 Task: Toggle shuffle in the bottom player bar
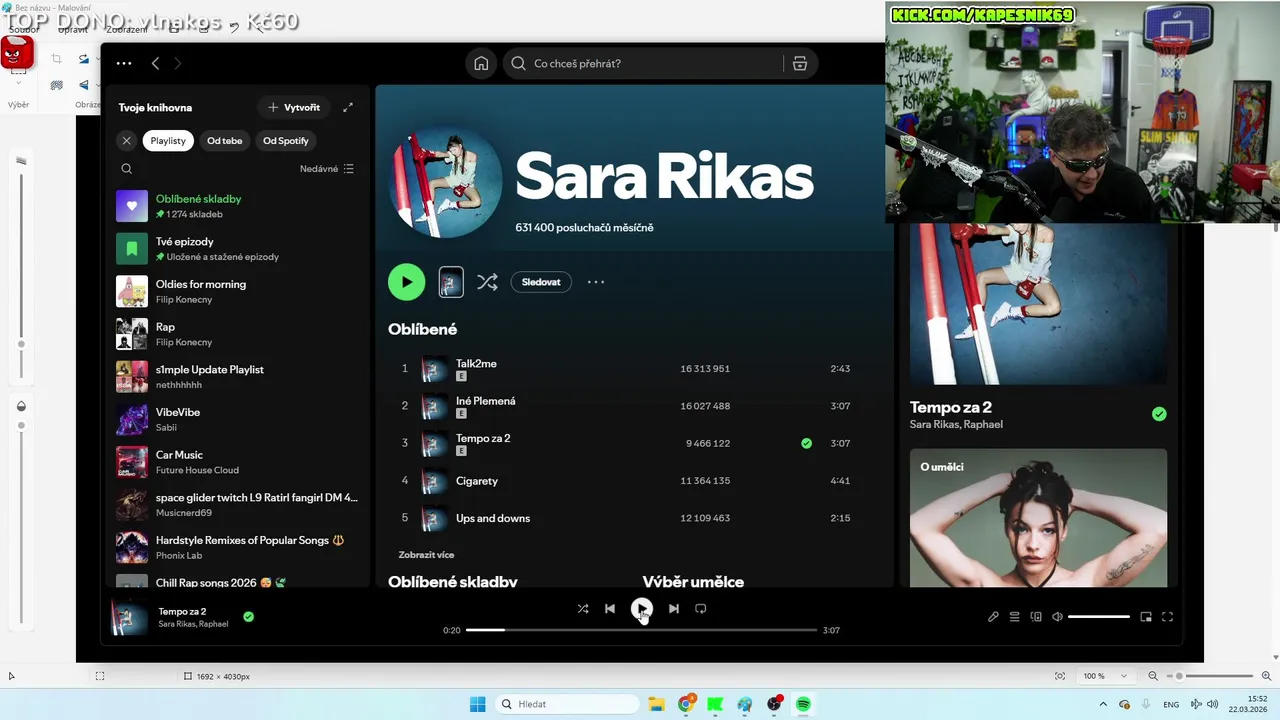[583, 608]
